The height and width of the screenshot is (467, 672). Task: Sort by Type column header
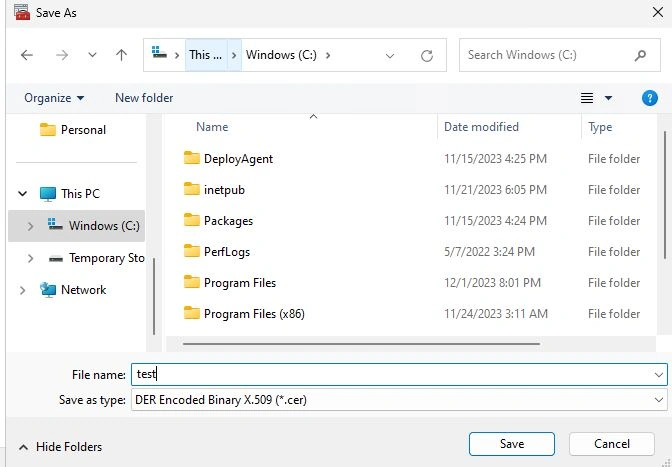tap(600, 127)
